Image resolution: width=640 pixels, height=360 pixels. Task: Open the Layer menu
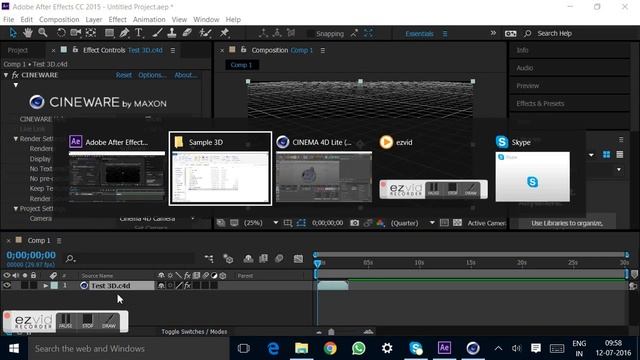click(93, 20)
